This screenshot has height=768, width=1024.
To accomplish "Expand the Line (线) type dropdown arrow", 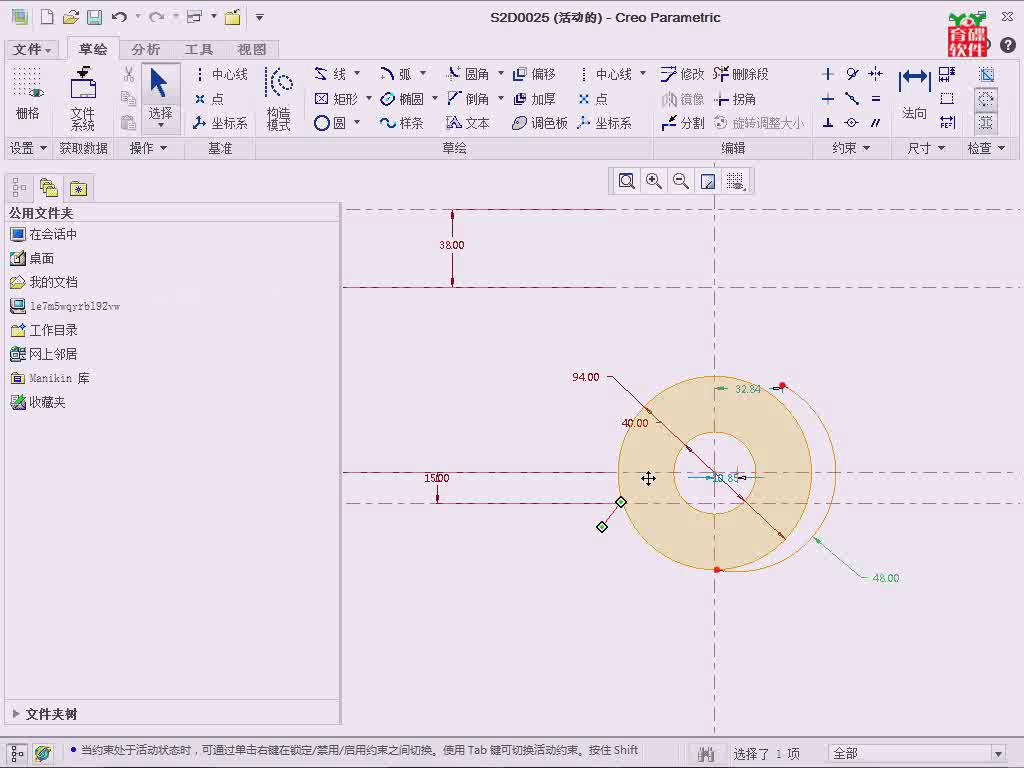I will (357, 73).
